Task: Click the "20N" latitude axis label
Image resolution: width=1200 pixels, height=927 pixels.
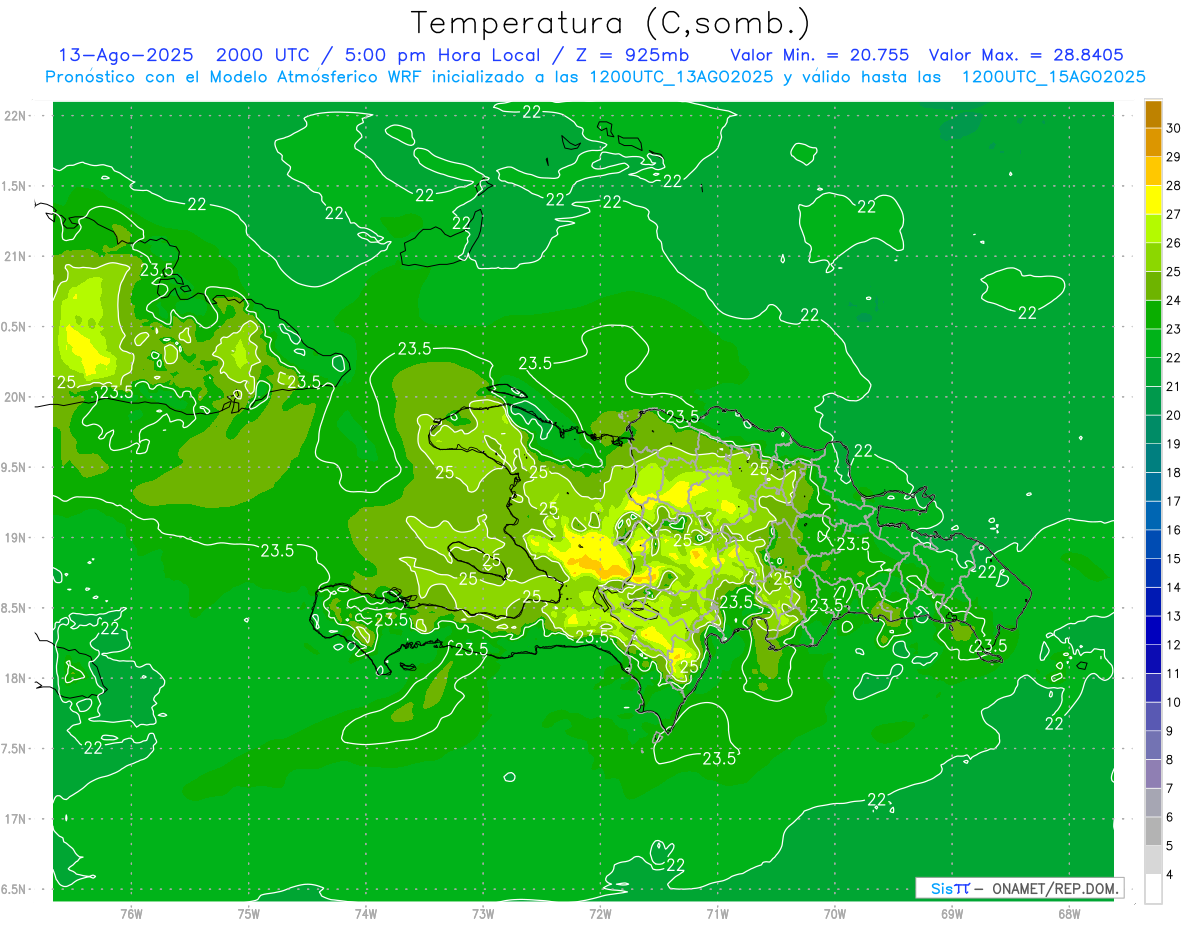Action: click(16, 397)
